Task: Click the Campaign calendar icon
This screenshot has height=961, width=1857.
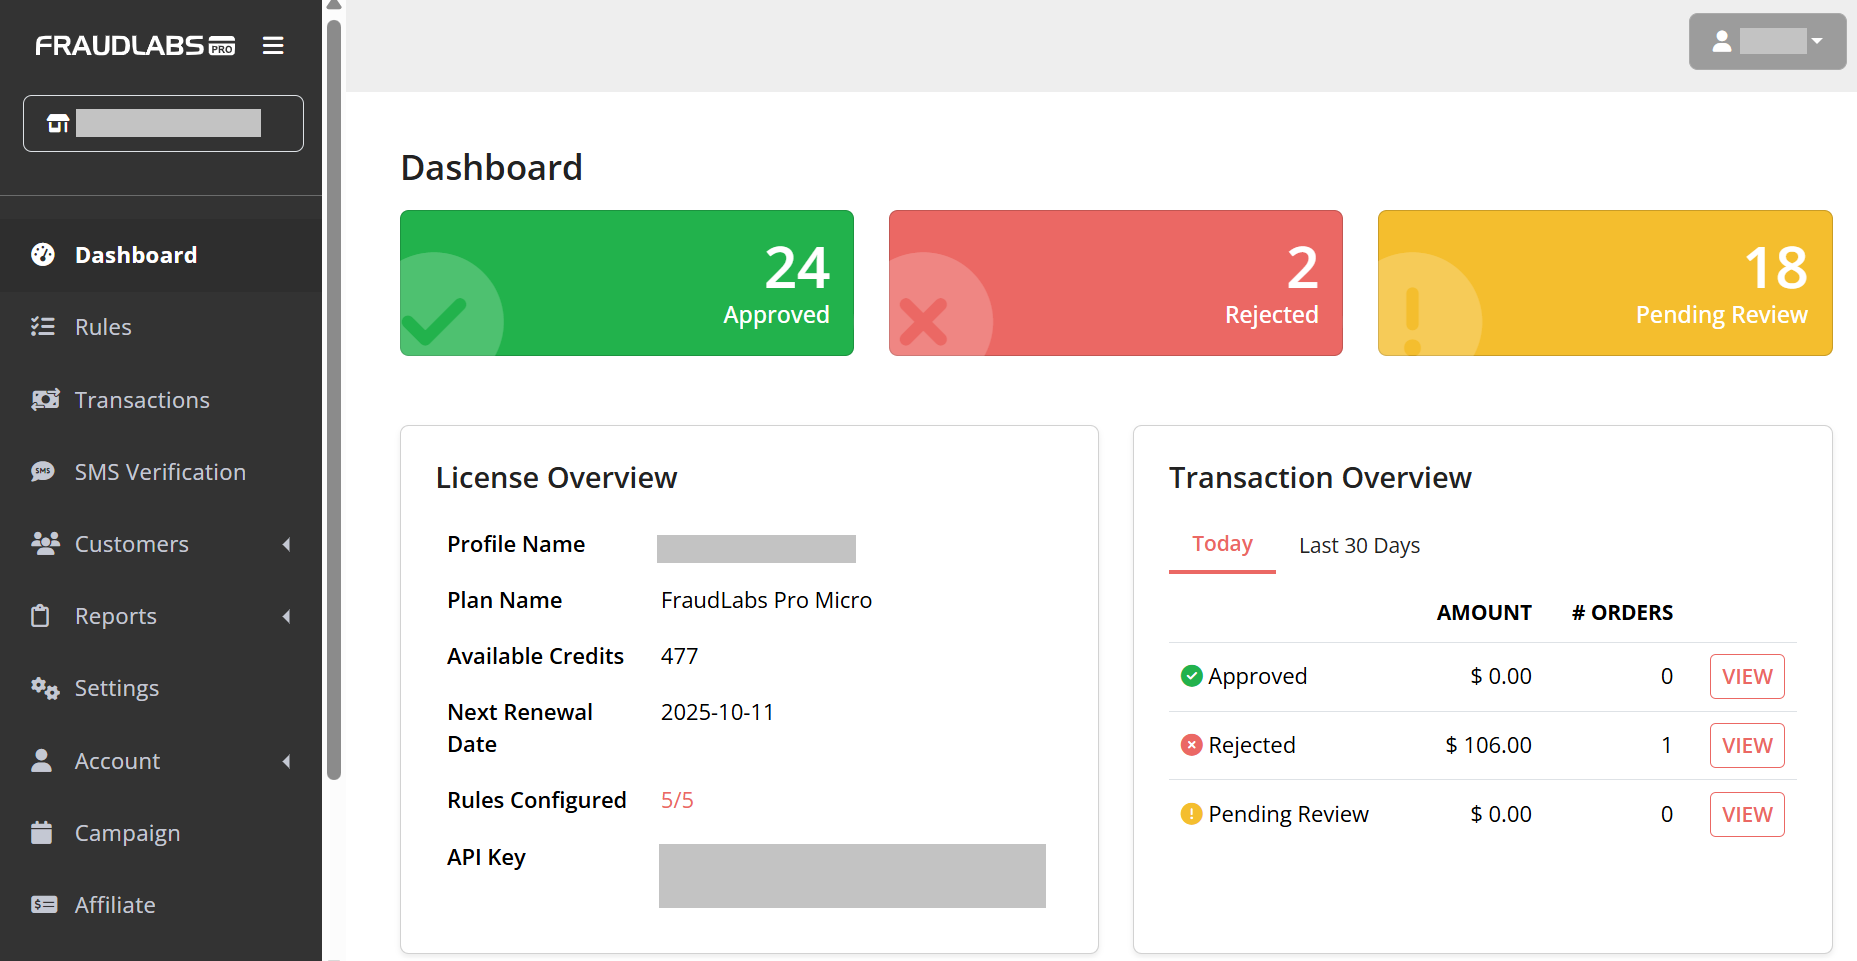Action: [x=42, y=833]
